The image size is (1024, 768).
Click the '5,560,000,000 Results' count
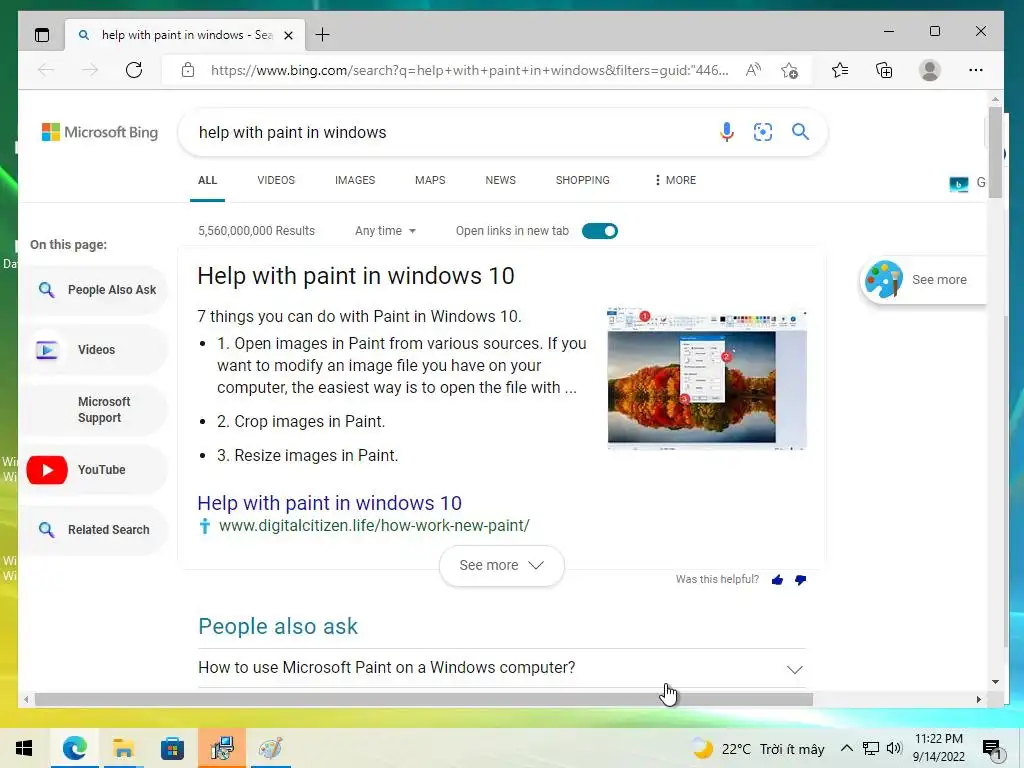point(256,231)
